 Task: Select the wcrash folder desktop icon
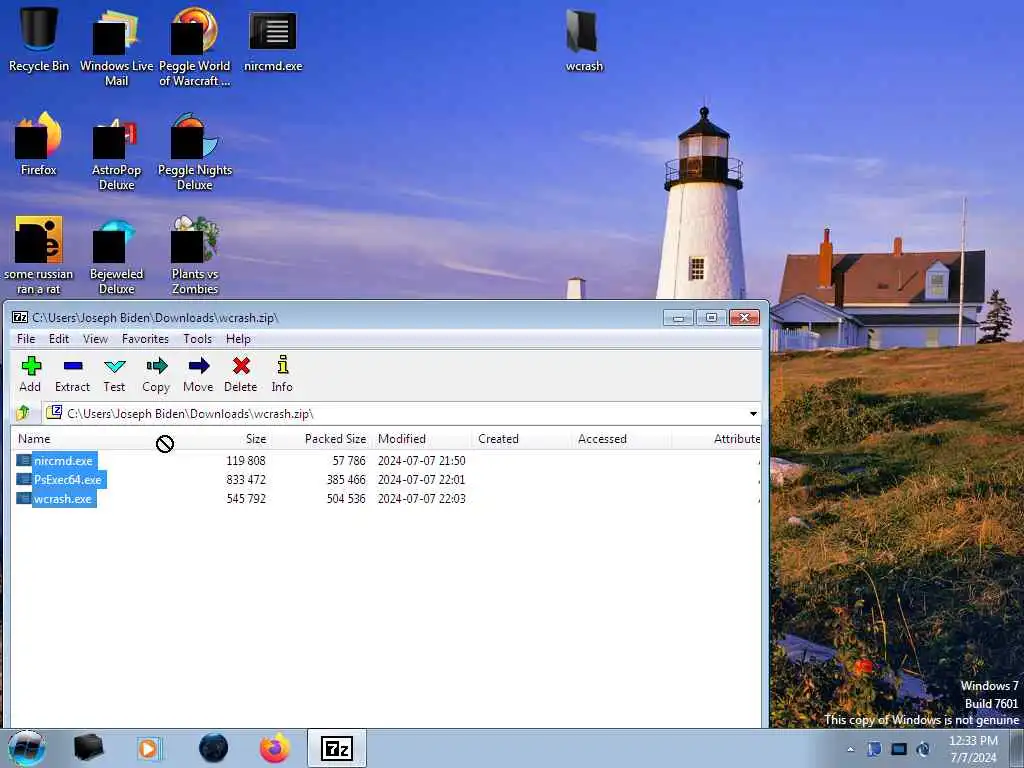[584, 39]
